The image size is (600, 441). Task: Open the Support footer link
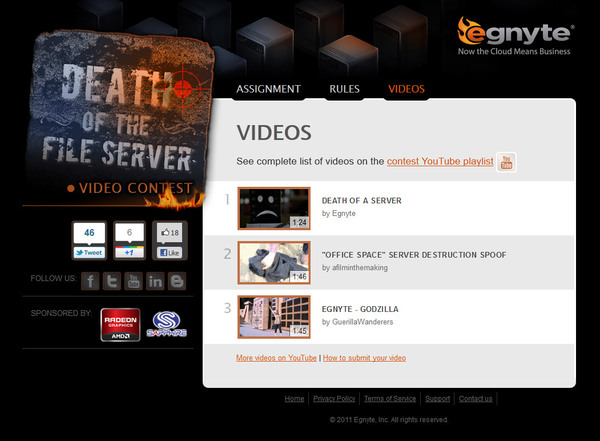[x=437, y=399]
